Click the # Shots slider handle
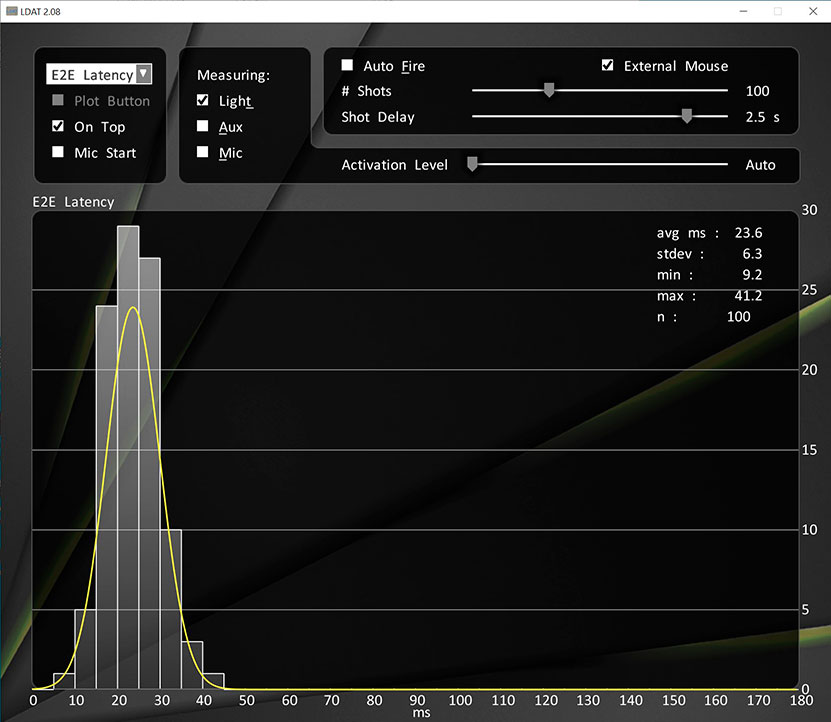 [549, 90]
